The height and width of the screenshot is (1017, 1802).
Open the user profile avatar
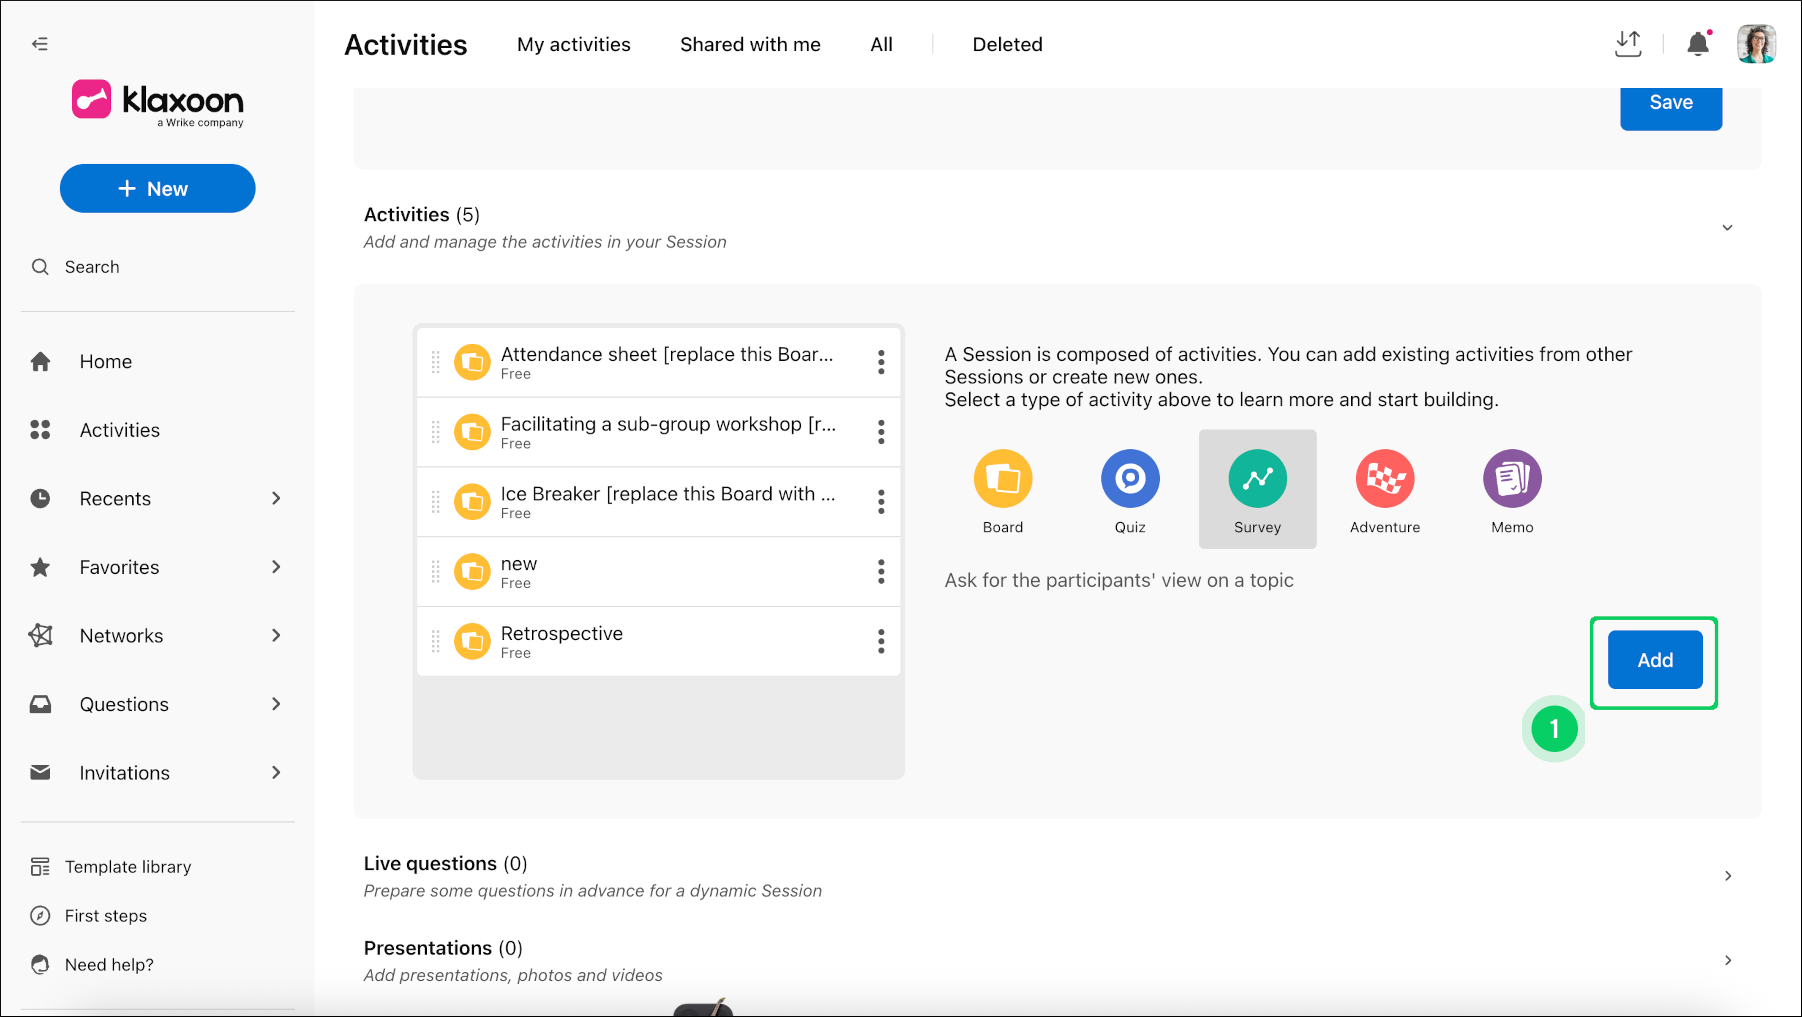click(1756, 44)
